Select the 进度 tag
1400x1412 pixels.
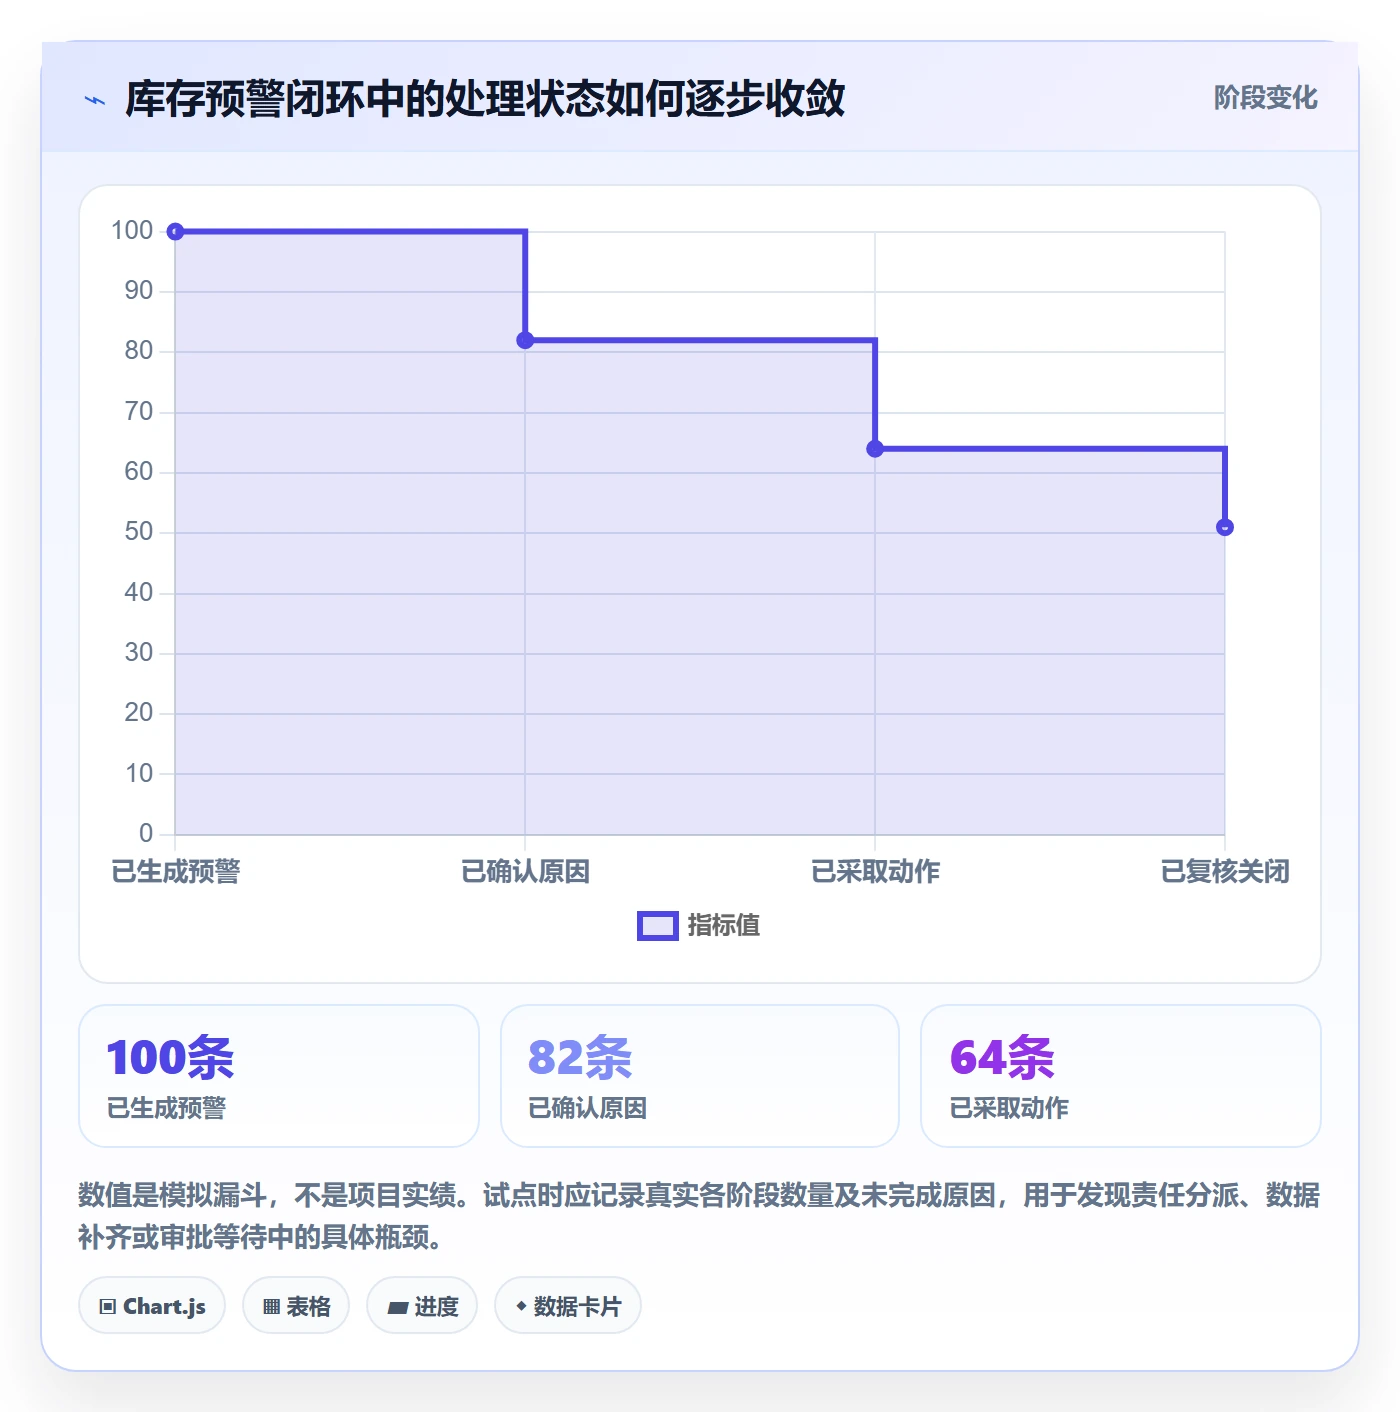click(x=422, y=1306)
